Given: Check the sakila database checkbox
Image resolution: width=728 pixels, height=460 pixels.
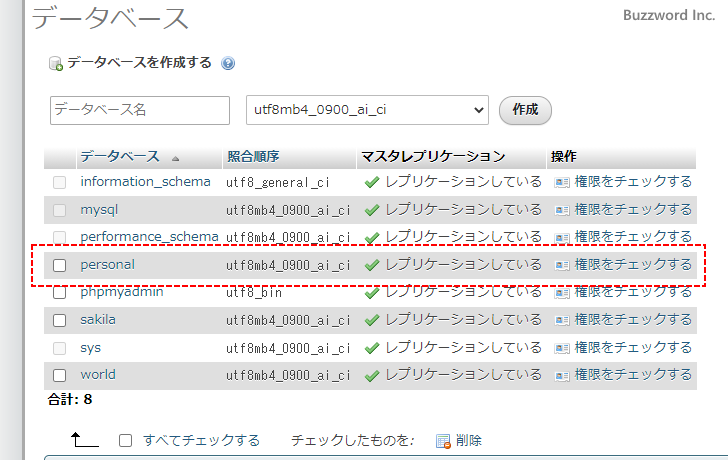Looking at the screenshot, I should pos(59,320).
